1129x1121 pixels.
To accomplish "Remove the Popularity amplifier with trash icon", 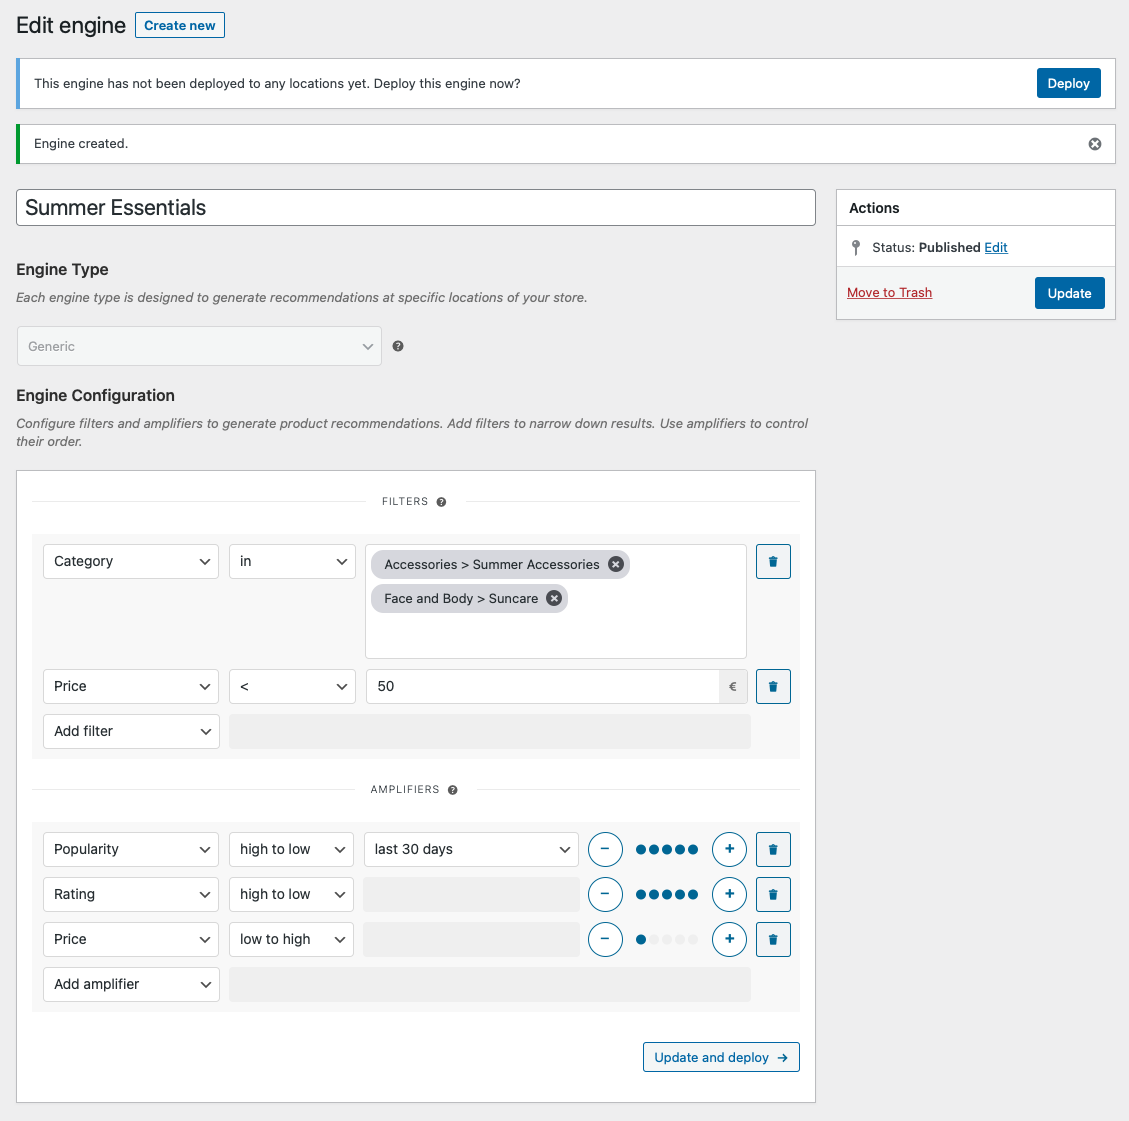I will [x=773, y=850].
